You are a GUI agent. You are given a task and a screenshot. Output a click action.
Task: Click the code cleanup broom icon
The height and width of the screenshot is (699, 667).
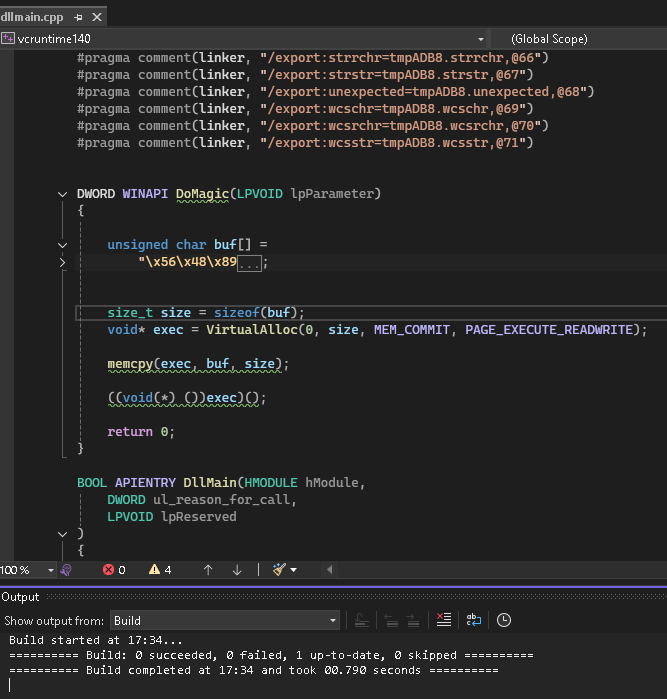pos(279,570)
